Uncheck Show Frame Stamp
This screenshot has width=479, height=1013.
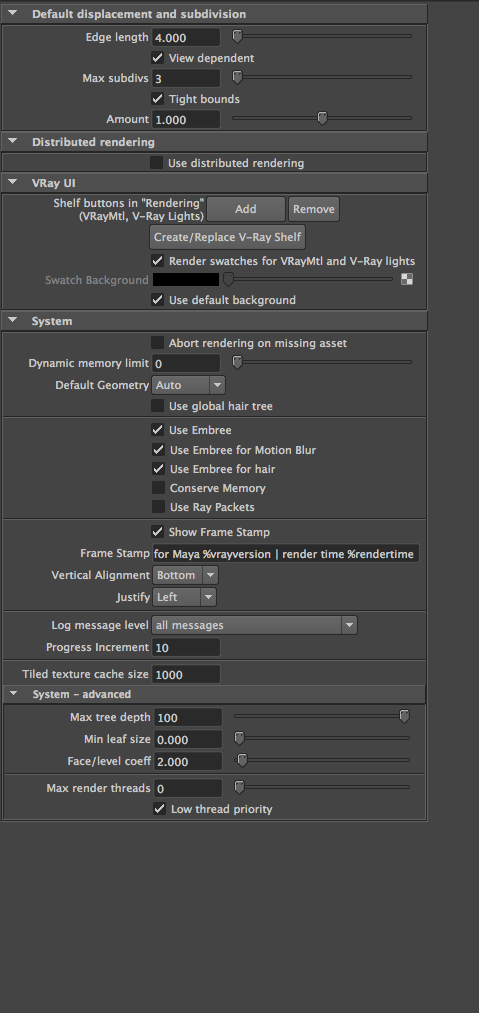pyautogui.click(x=157, y=532)
